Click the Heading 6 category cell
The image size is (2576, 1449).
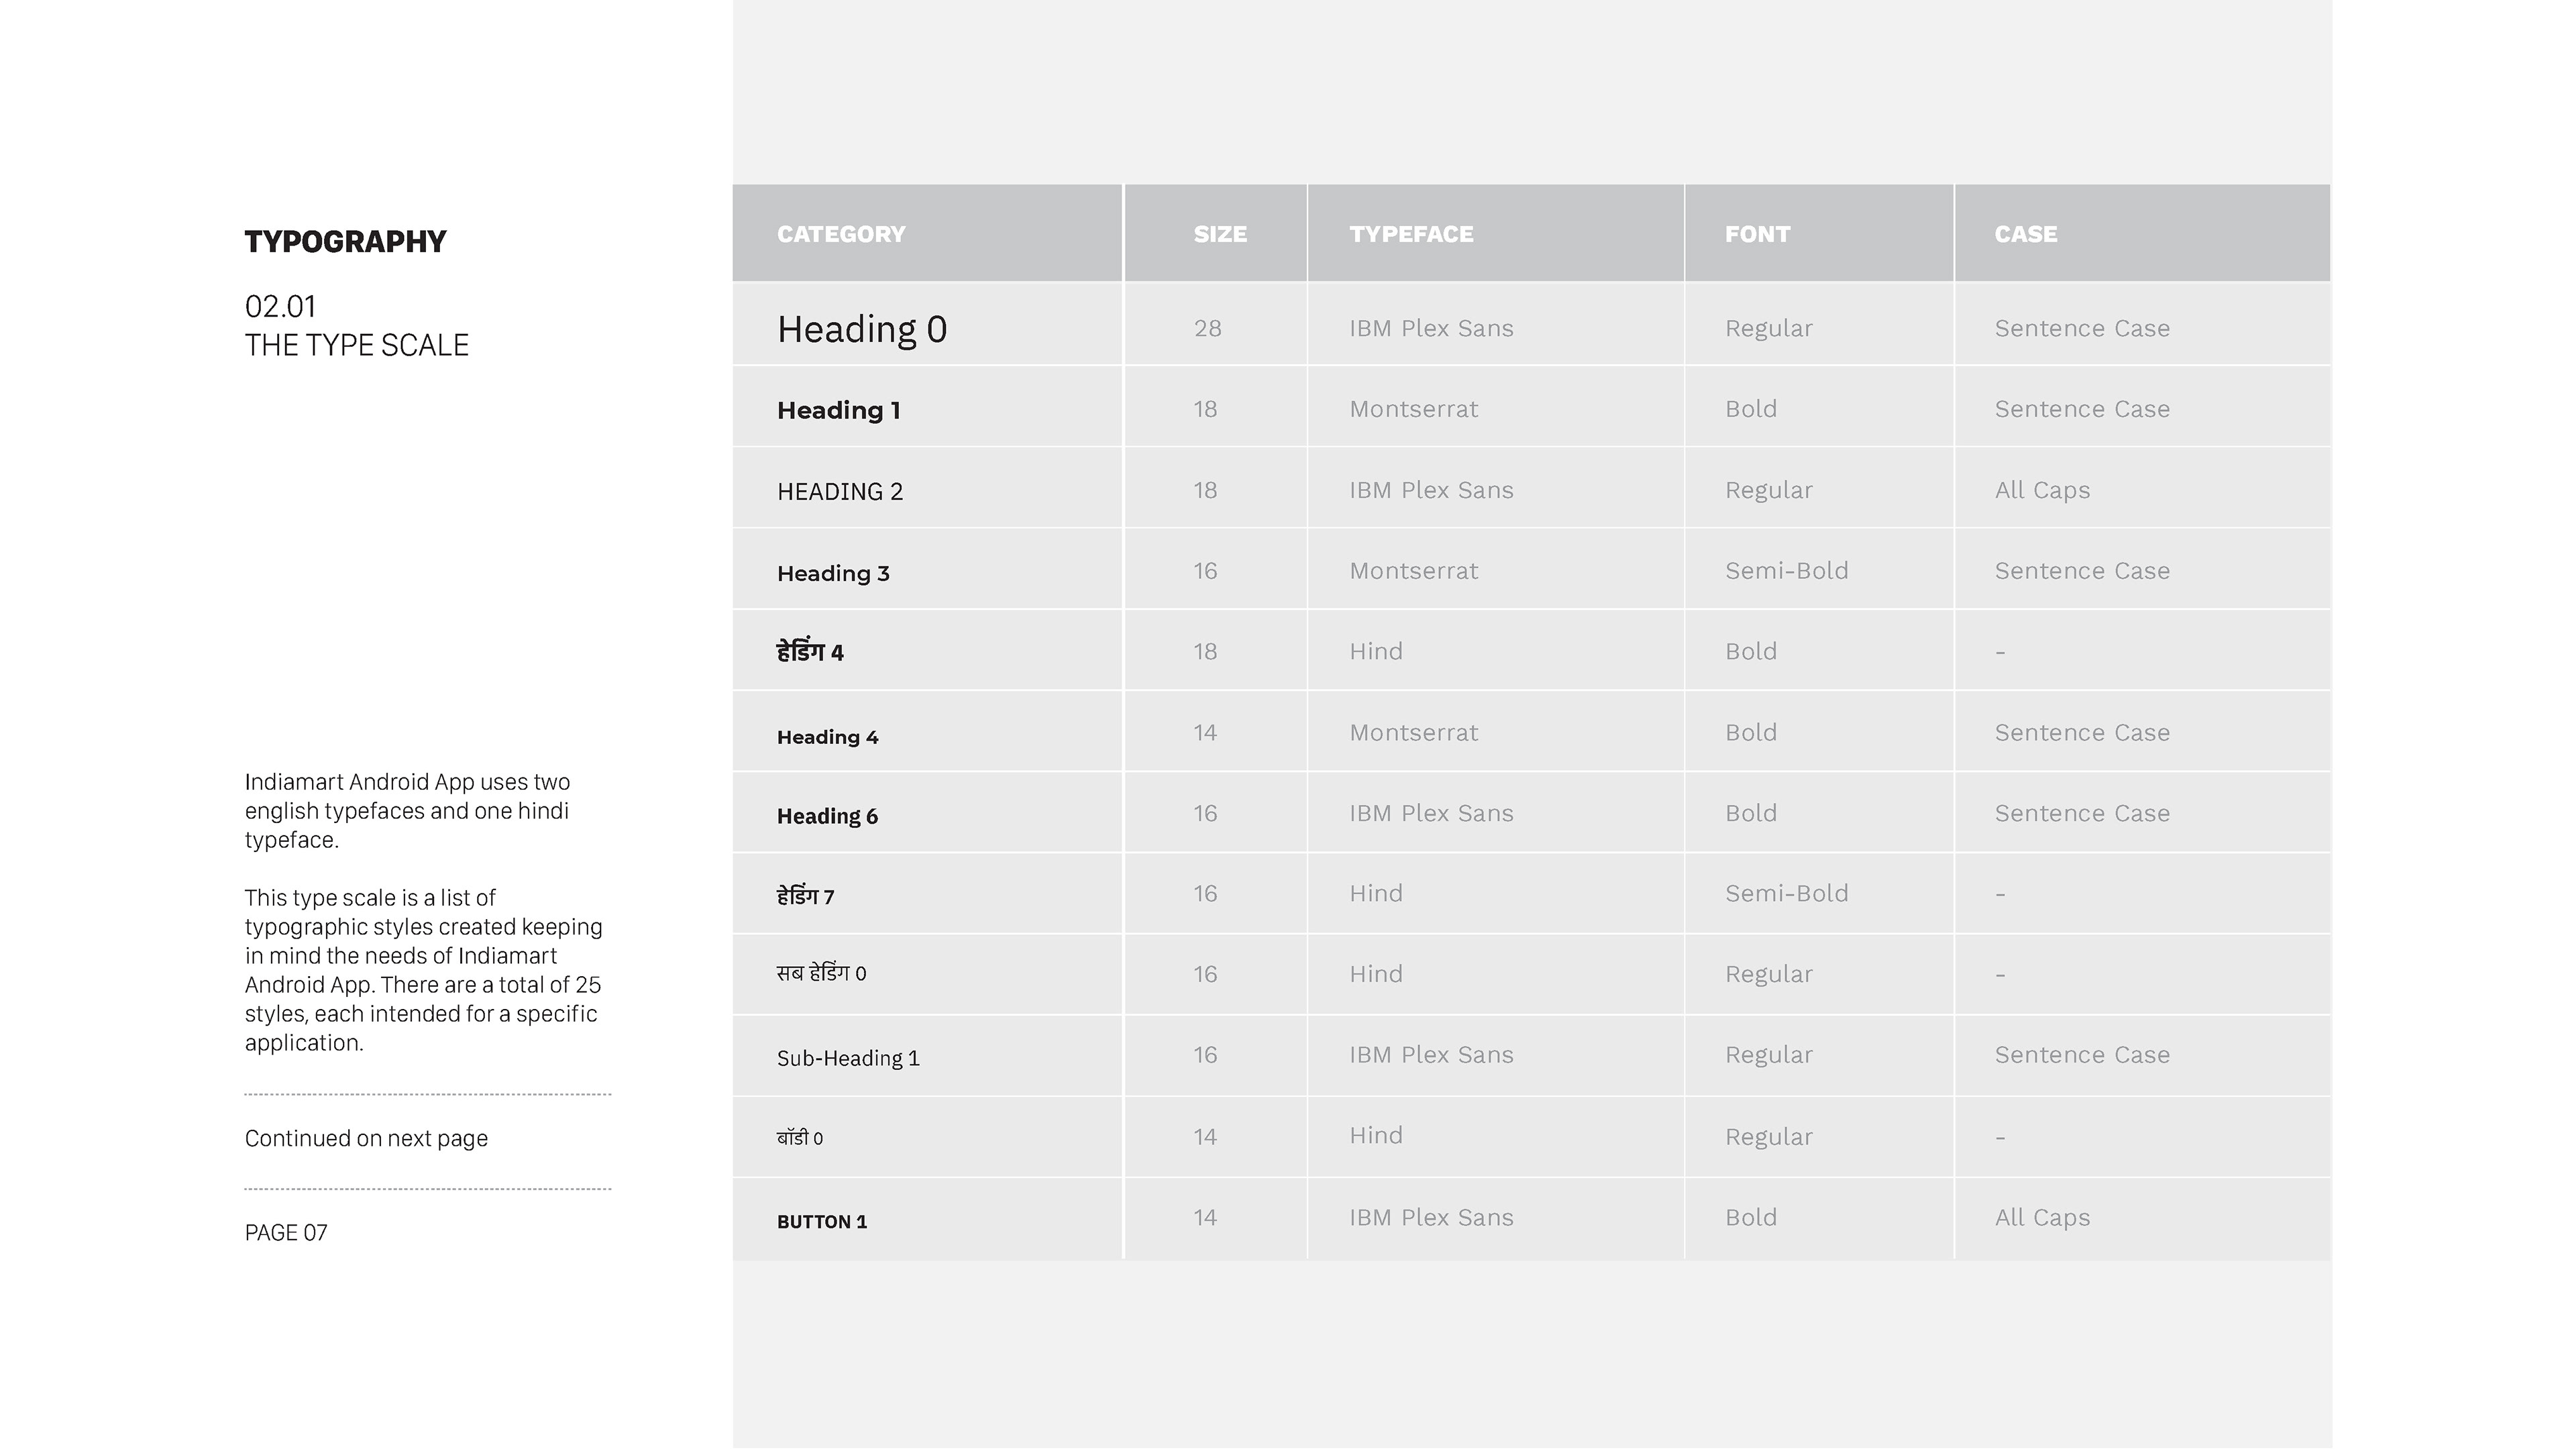click(x=827, y=816)
